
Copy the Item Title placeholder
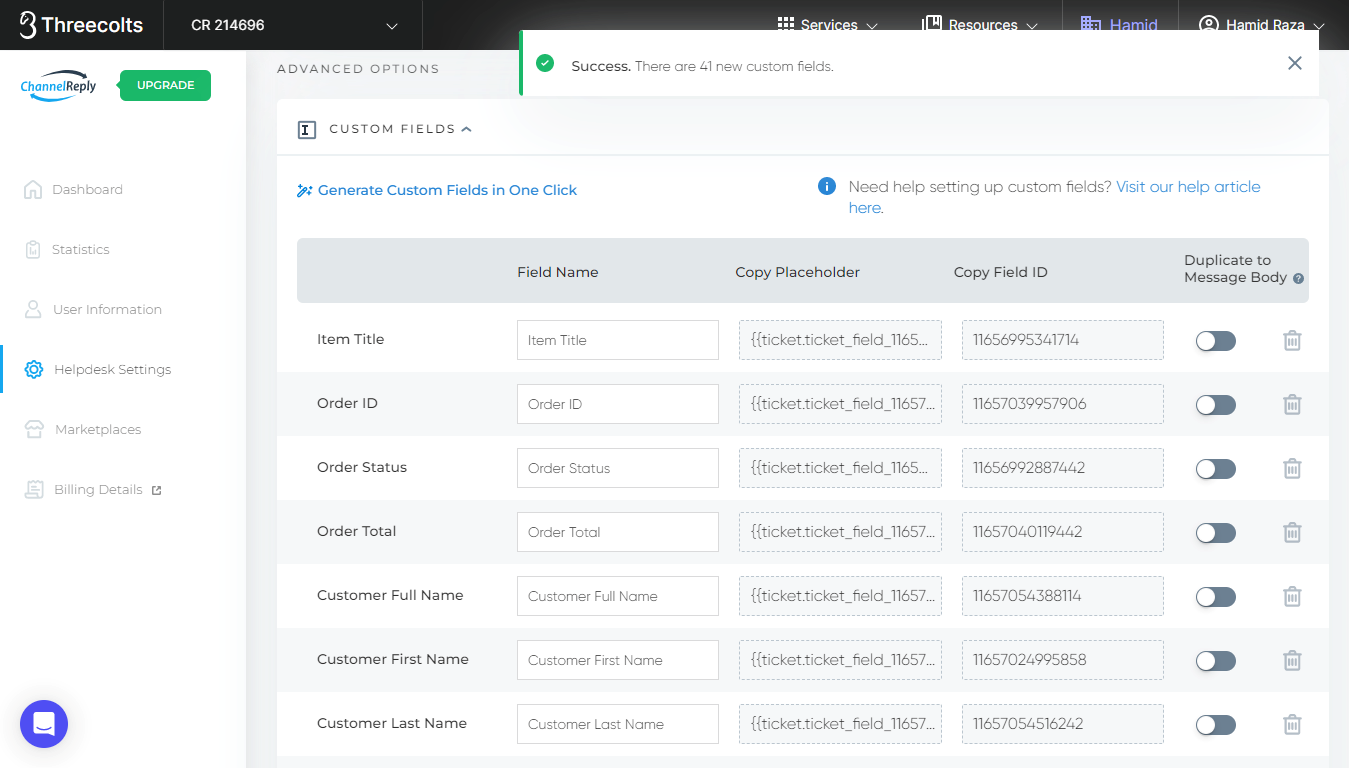coord(840,340)
